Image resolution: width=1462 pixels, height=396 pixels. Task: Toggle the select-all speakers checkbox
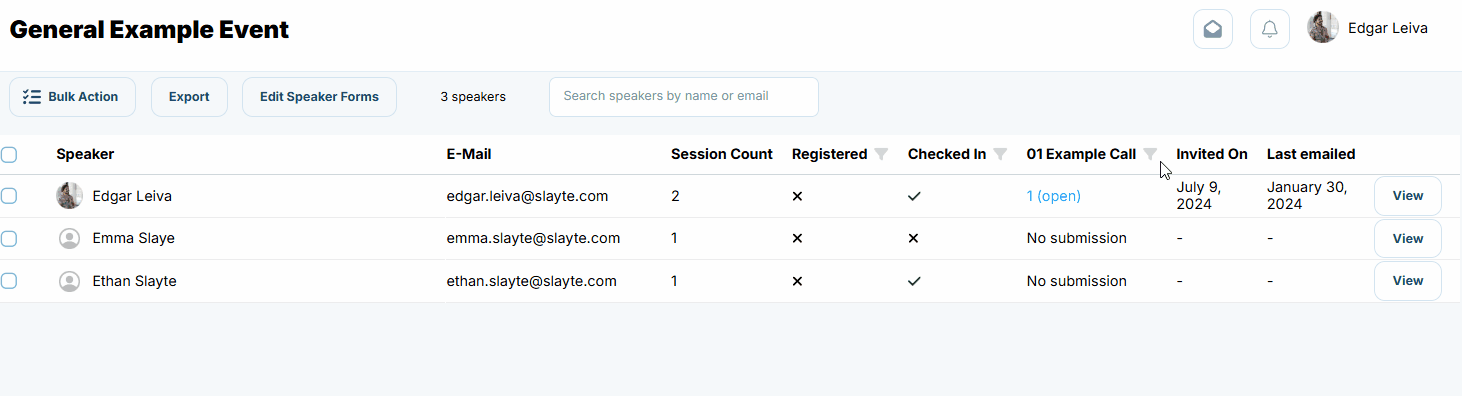(x=9, y=154)
